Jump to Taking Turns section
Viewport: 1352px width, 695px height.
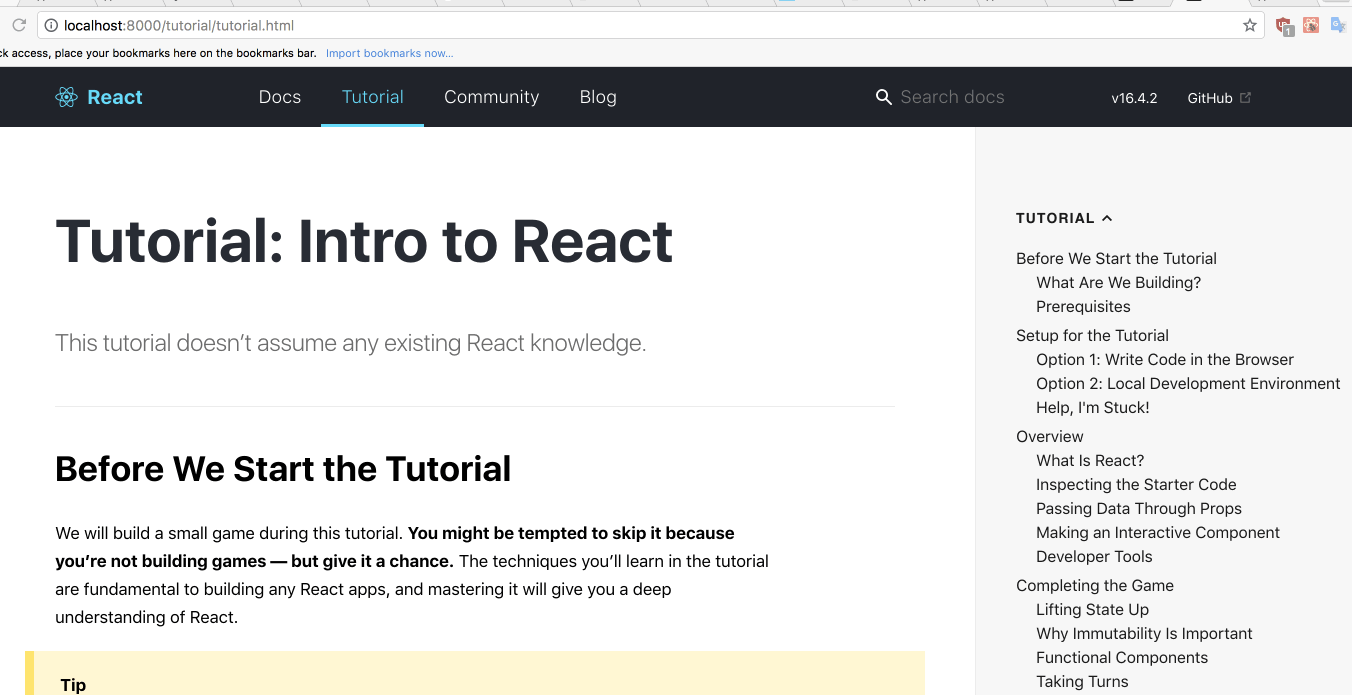[x=1082, y=681]
